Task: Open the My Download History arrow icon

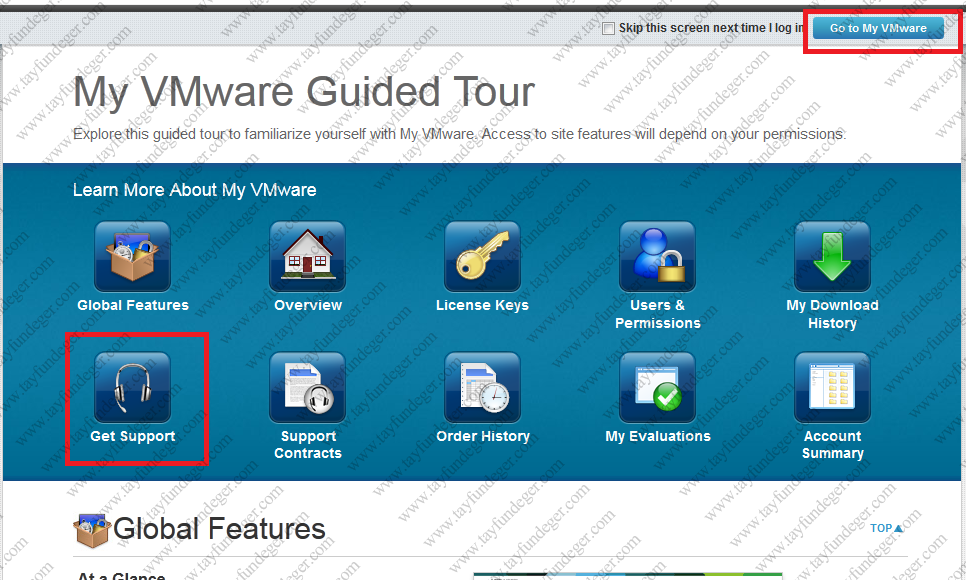Action: (832, 256)
